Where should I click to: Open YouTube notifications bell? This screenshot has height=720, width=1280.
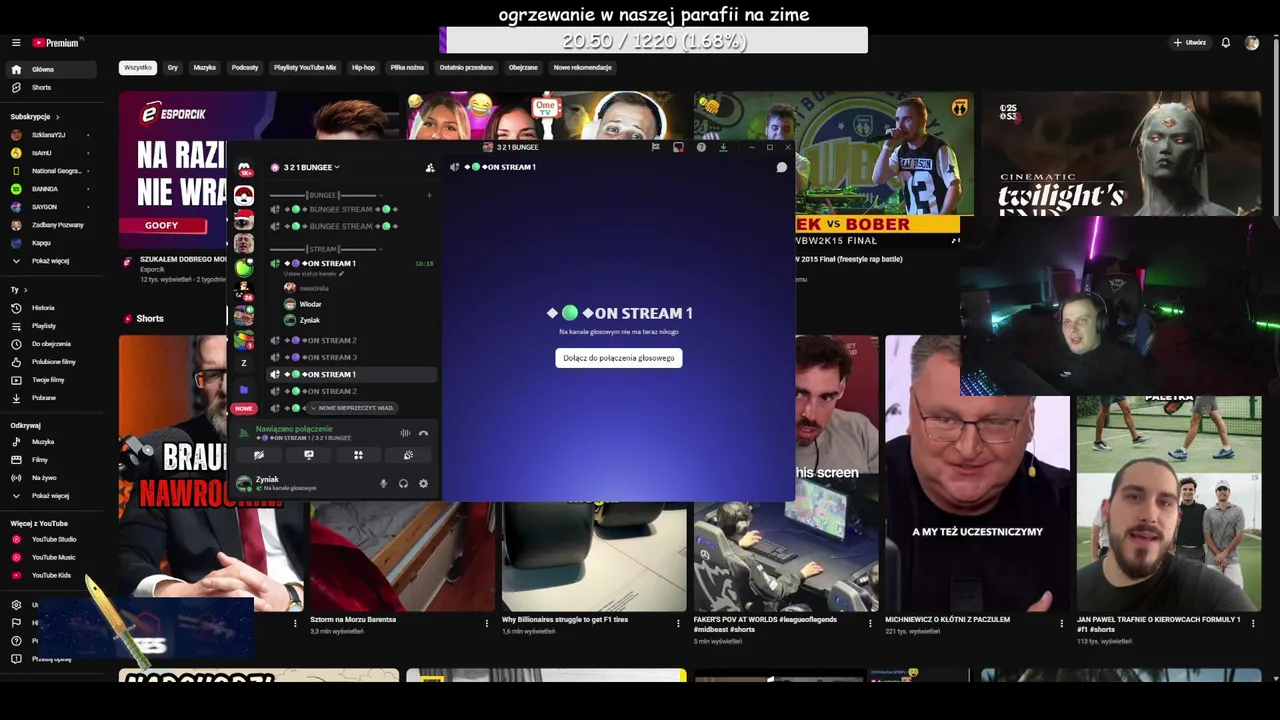tap(1225, 43)
